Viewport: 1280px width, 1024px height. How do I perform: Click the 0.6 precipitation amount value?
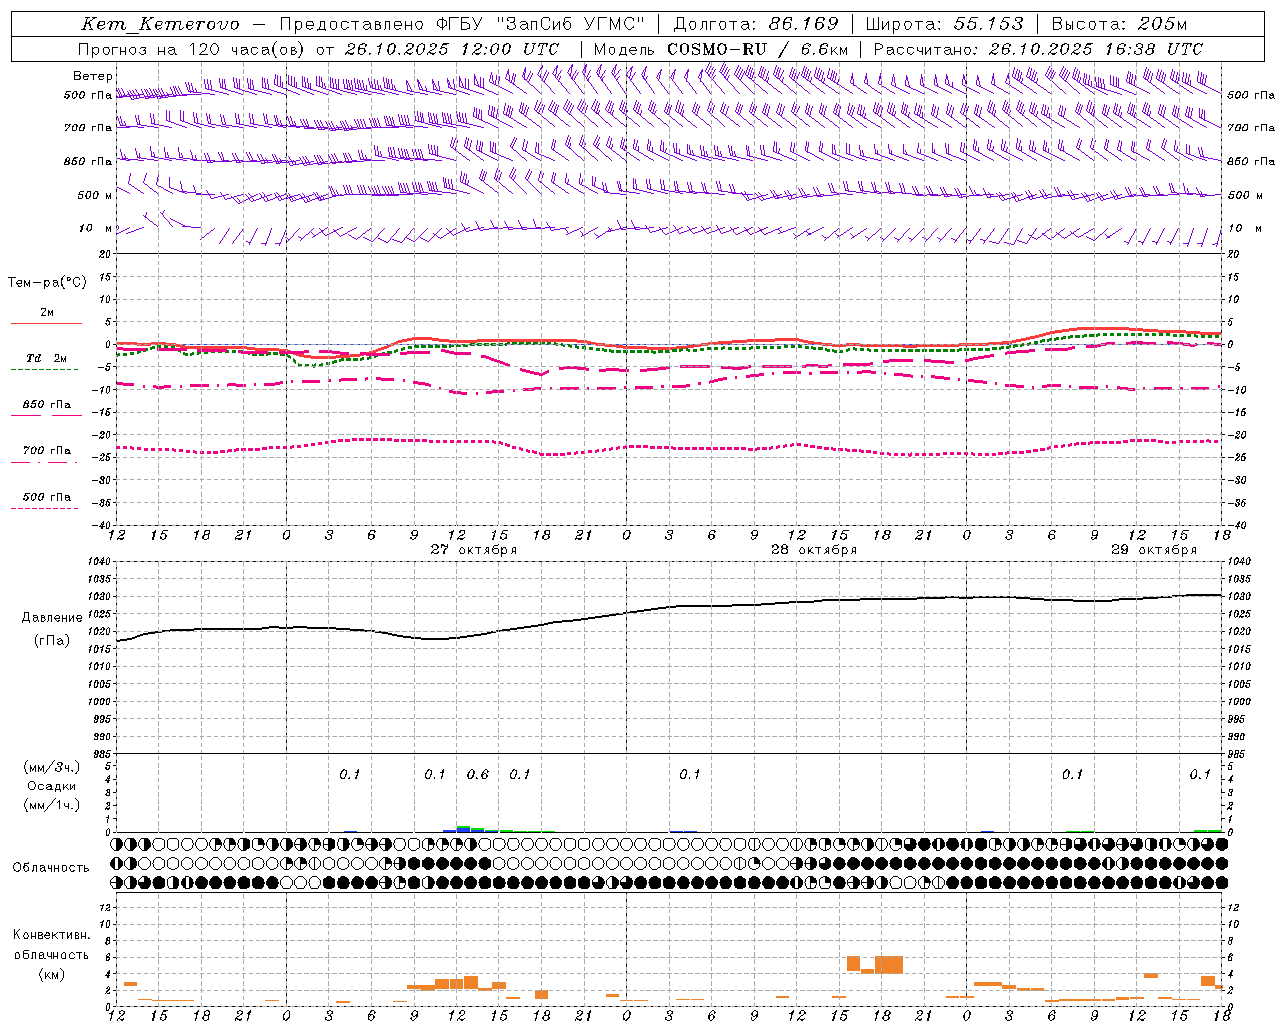[x=478, y=774]
